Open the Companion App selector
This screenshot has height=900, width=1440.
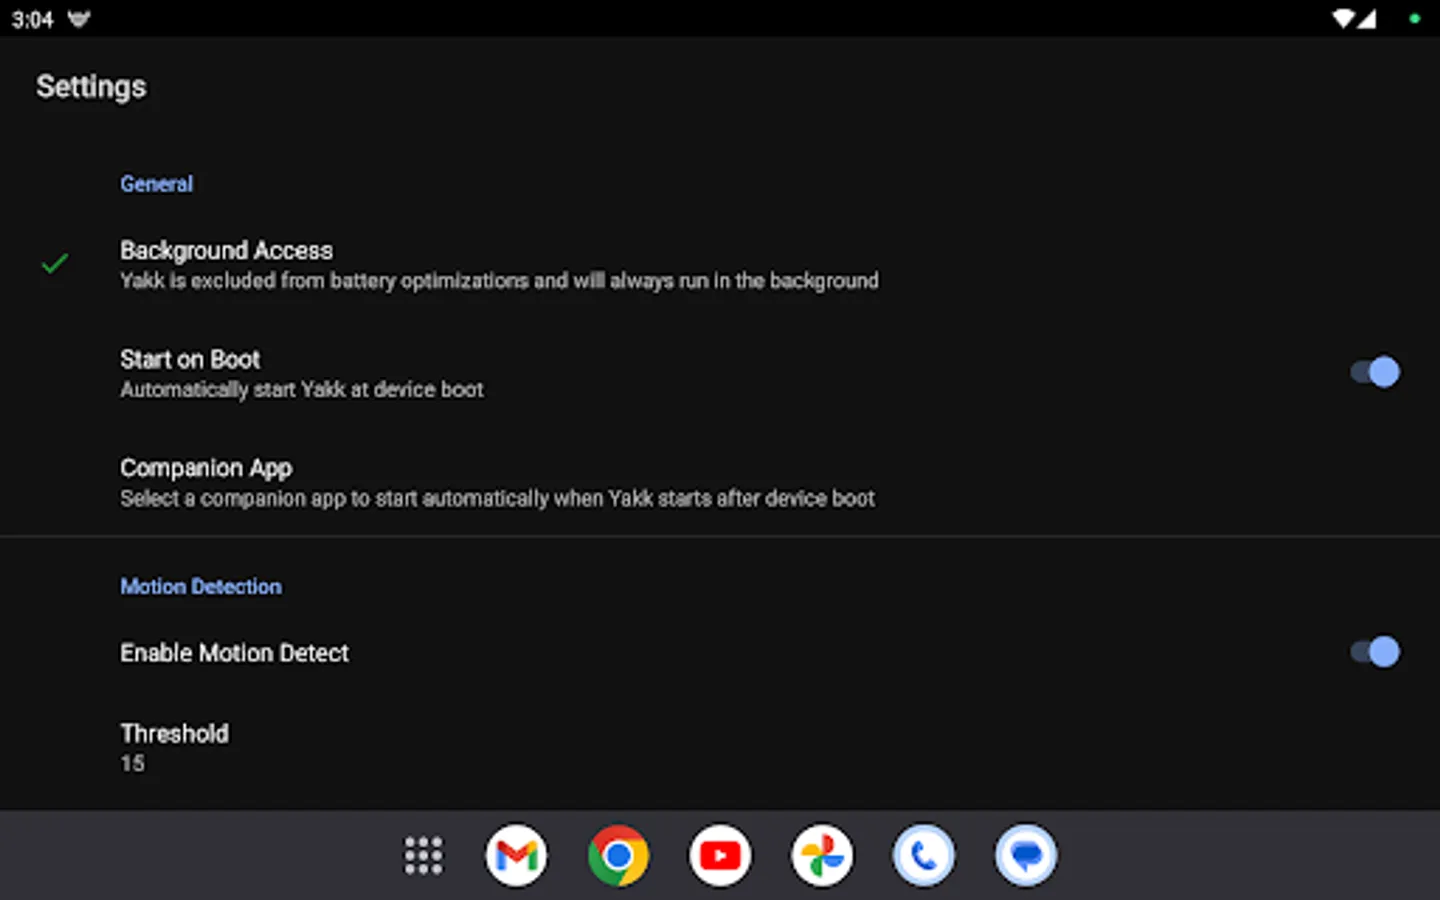pos(497,482)
